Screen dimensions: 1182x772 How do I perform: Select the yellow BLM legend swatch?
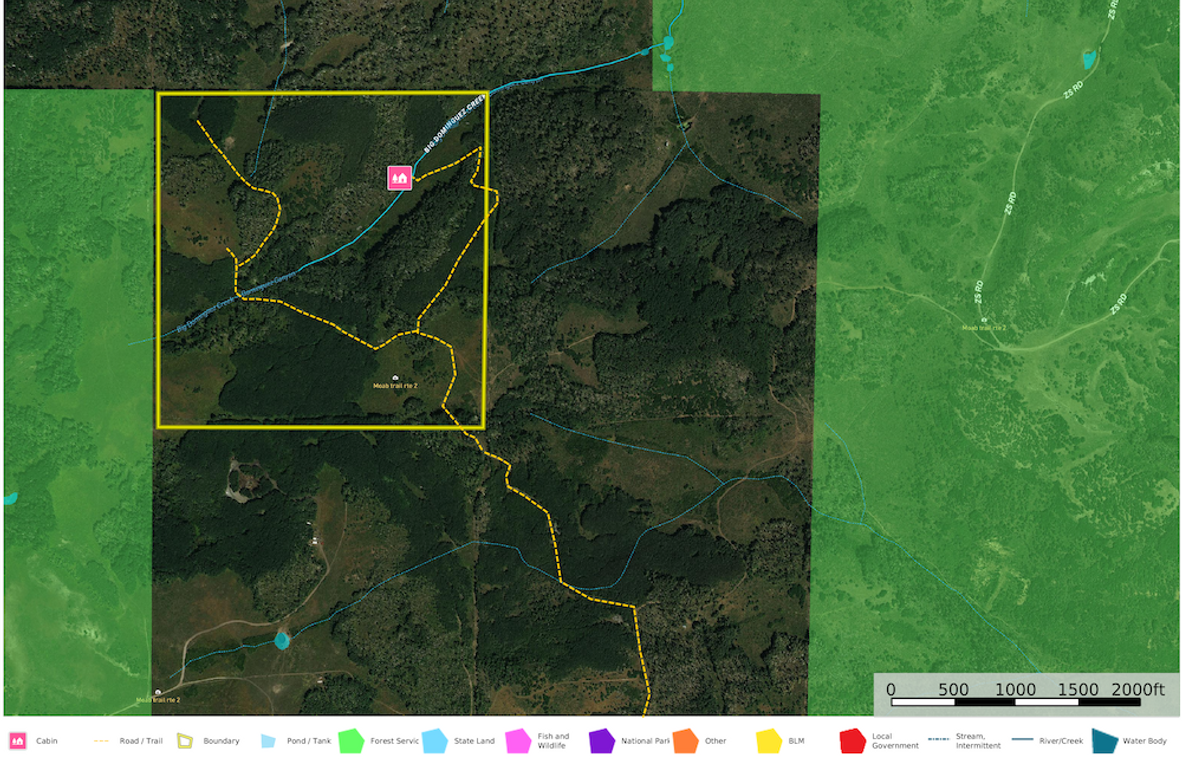pos(768,741)
